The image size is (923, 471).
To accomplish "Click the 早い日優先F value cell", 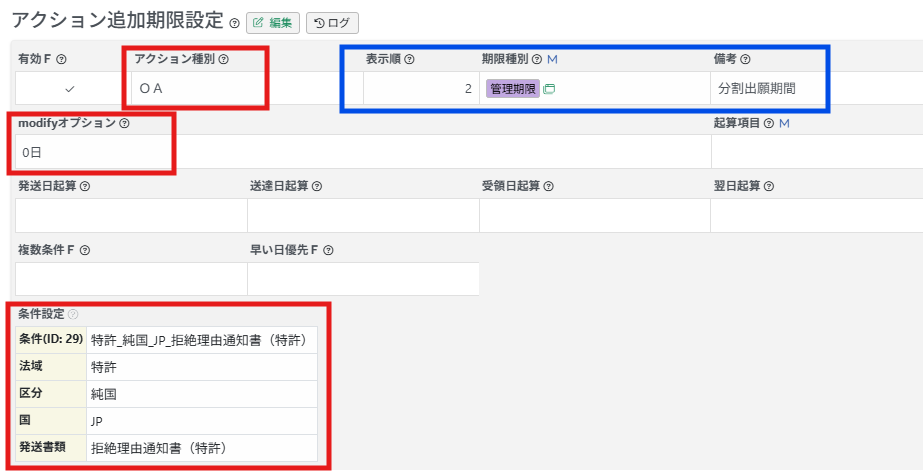I will pos(363,279).
